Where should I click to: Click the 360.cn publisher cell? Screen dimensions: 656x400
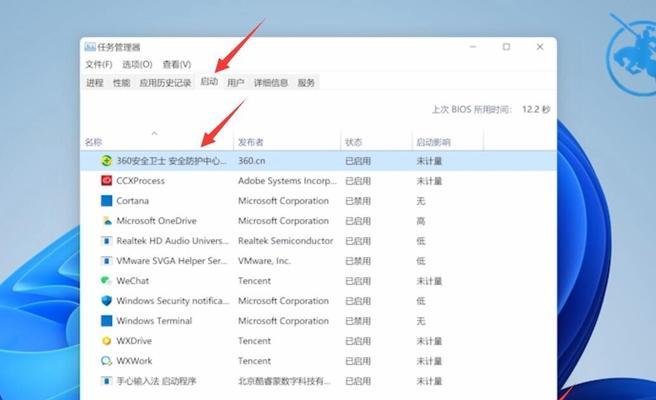click(x=251, y=161)
